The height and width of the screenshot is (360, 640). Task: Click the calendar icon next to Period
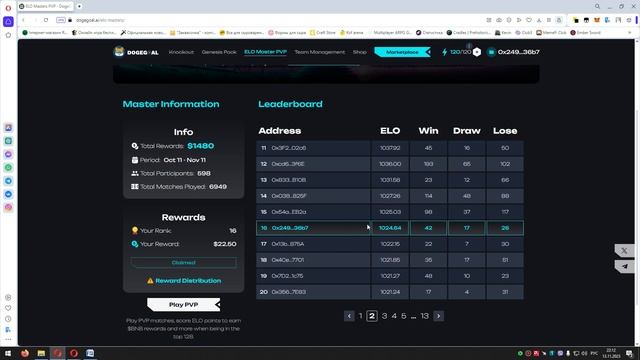click(x=135, y=160)
